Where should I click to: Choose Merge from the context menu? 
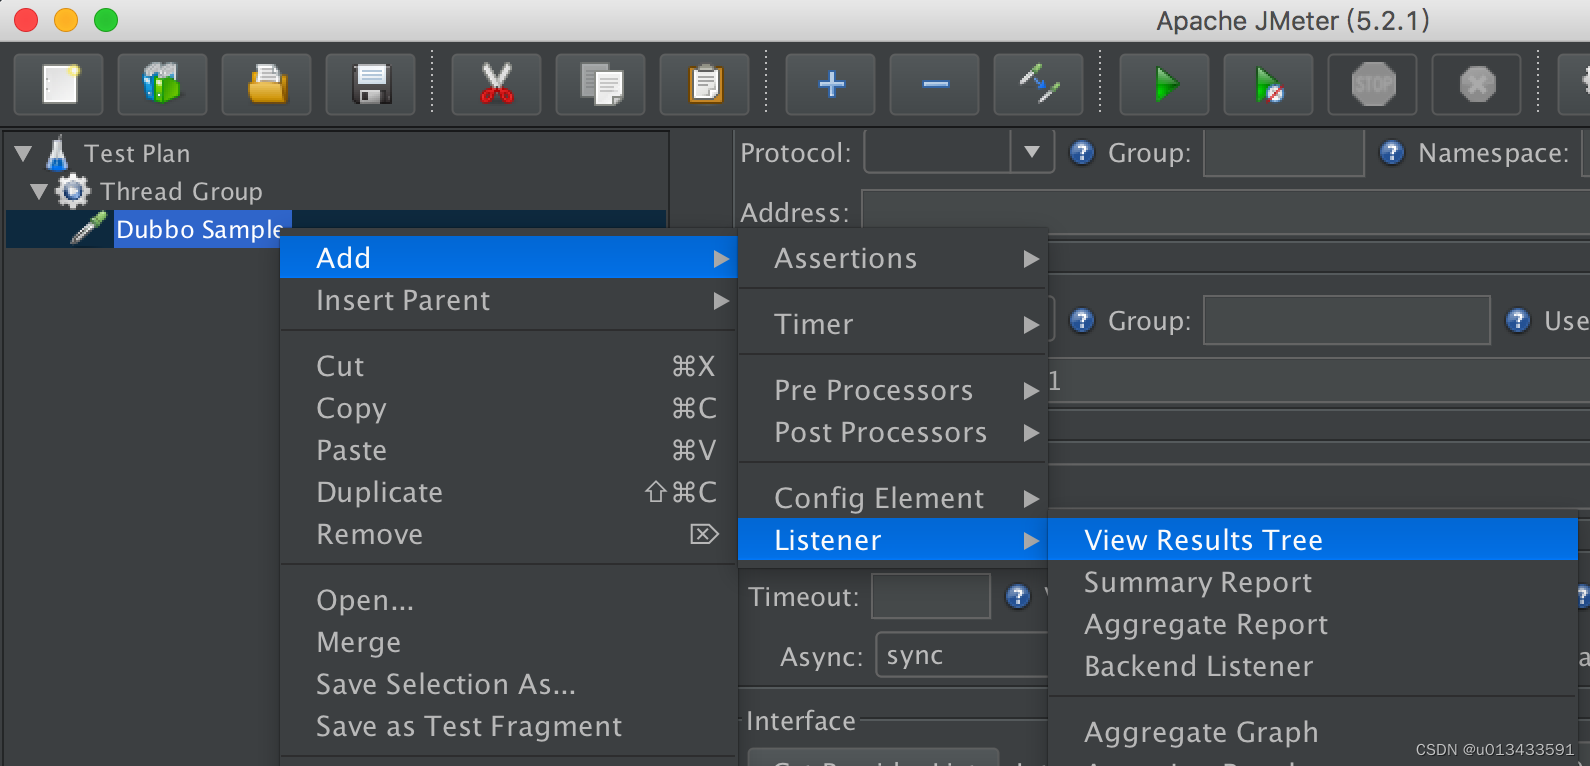[509, 643]
